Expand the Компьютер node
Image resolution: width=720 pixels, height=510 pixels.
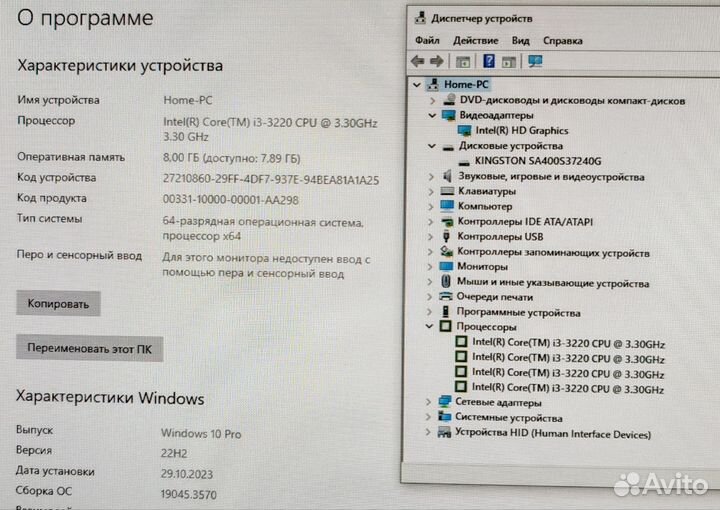[430, 207]
